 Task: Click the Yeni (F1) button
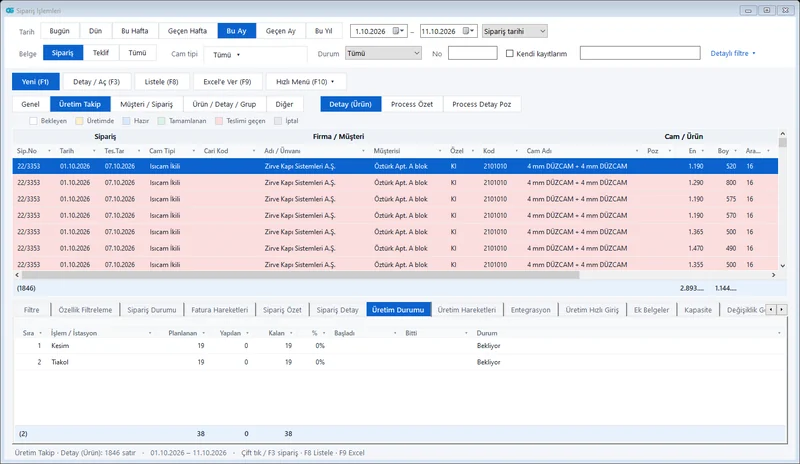[36, 82]
